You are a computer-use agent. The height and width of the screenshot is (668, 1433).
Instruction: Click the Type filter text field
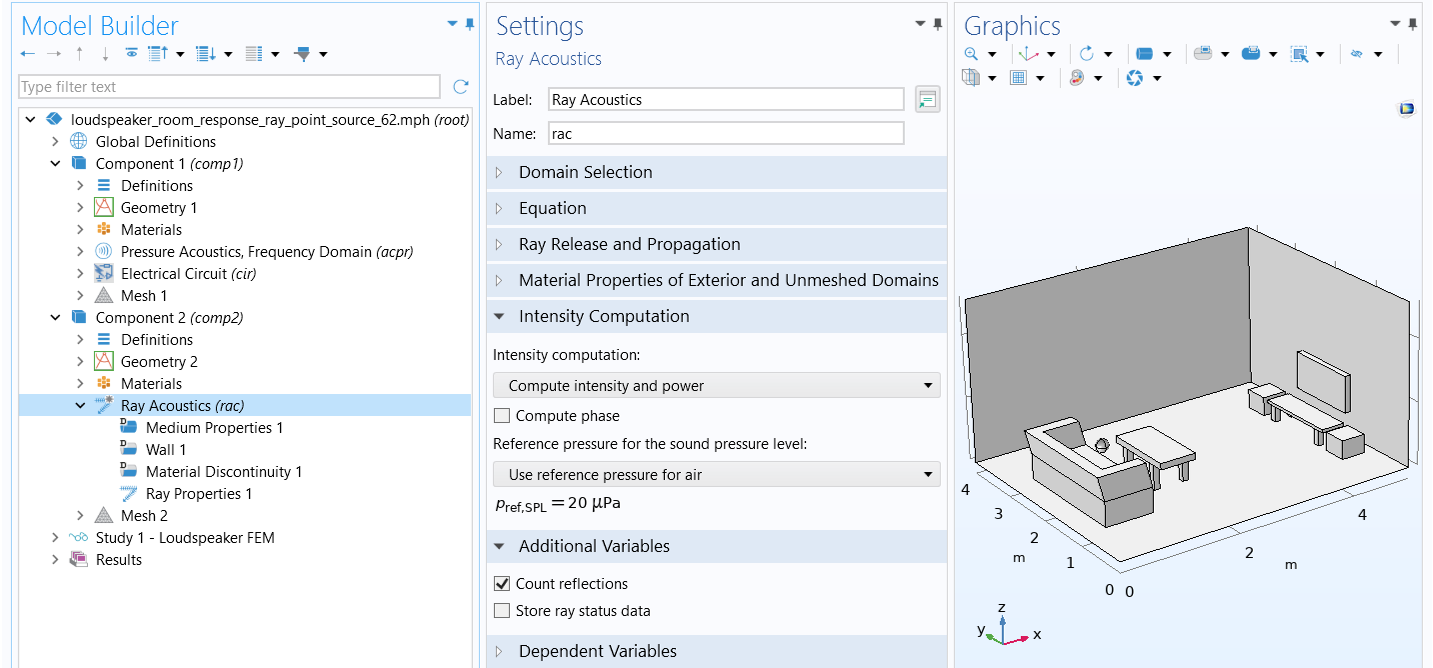(x=229, y=87)
